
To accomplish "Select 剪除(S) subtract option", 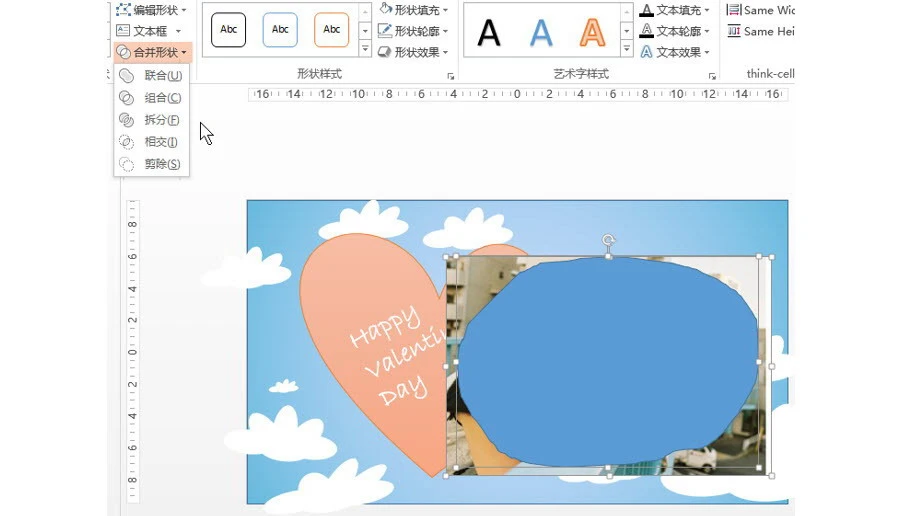I will coord(152,164).
